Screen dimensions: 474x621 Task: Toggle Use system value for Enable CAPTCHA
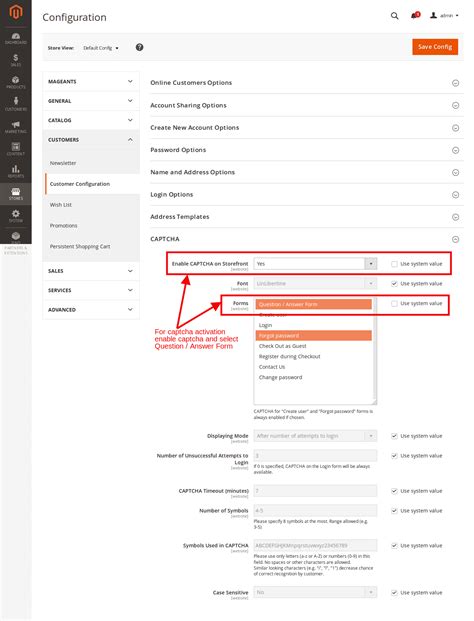(394, 264)
